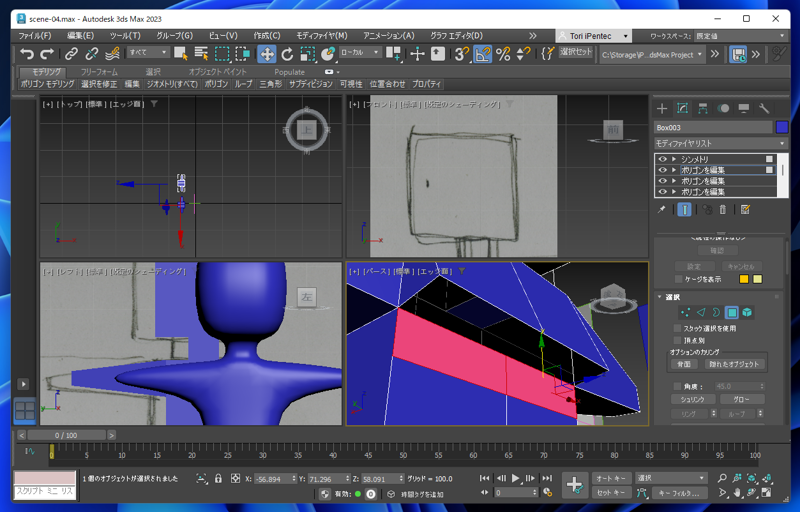This screenshot has height=512, width=800.
Task: Click the Redo arrow icon
Action: (x=47, y=54)
